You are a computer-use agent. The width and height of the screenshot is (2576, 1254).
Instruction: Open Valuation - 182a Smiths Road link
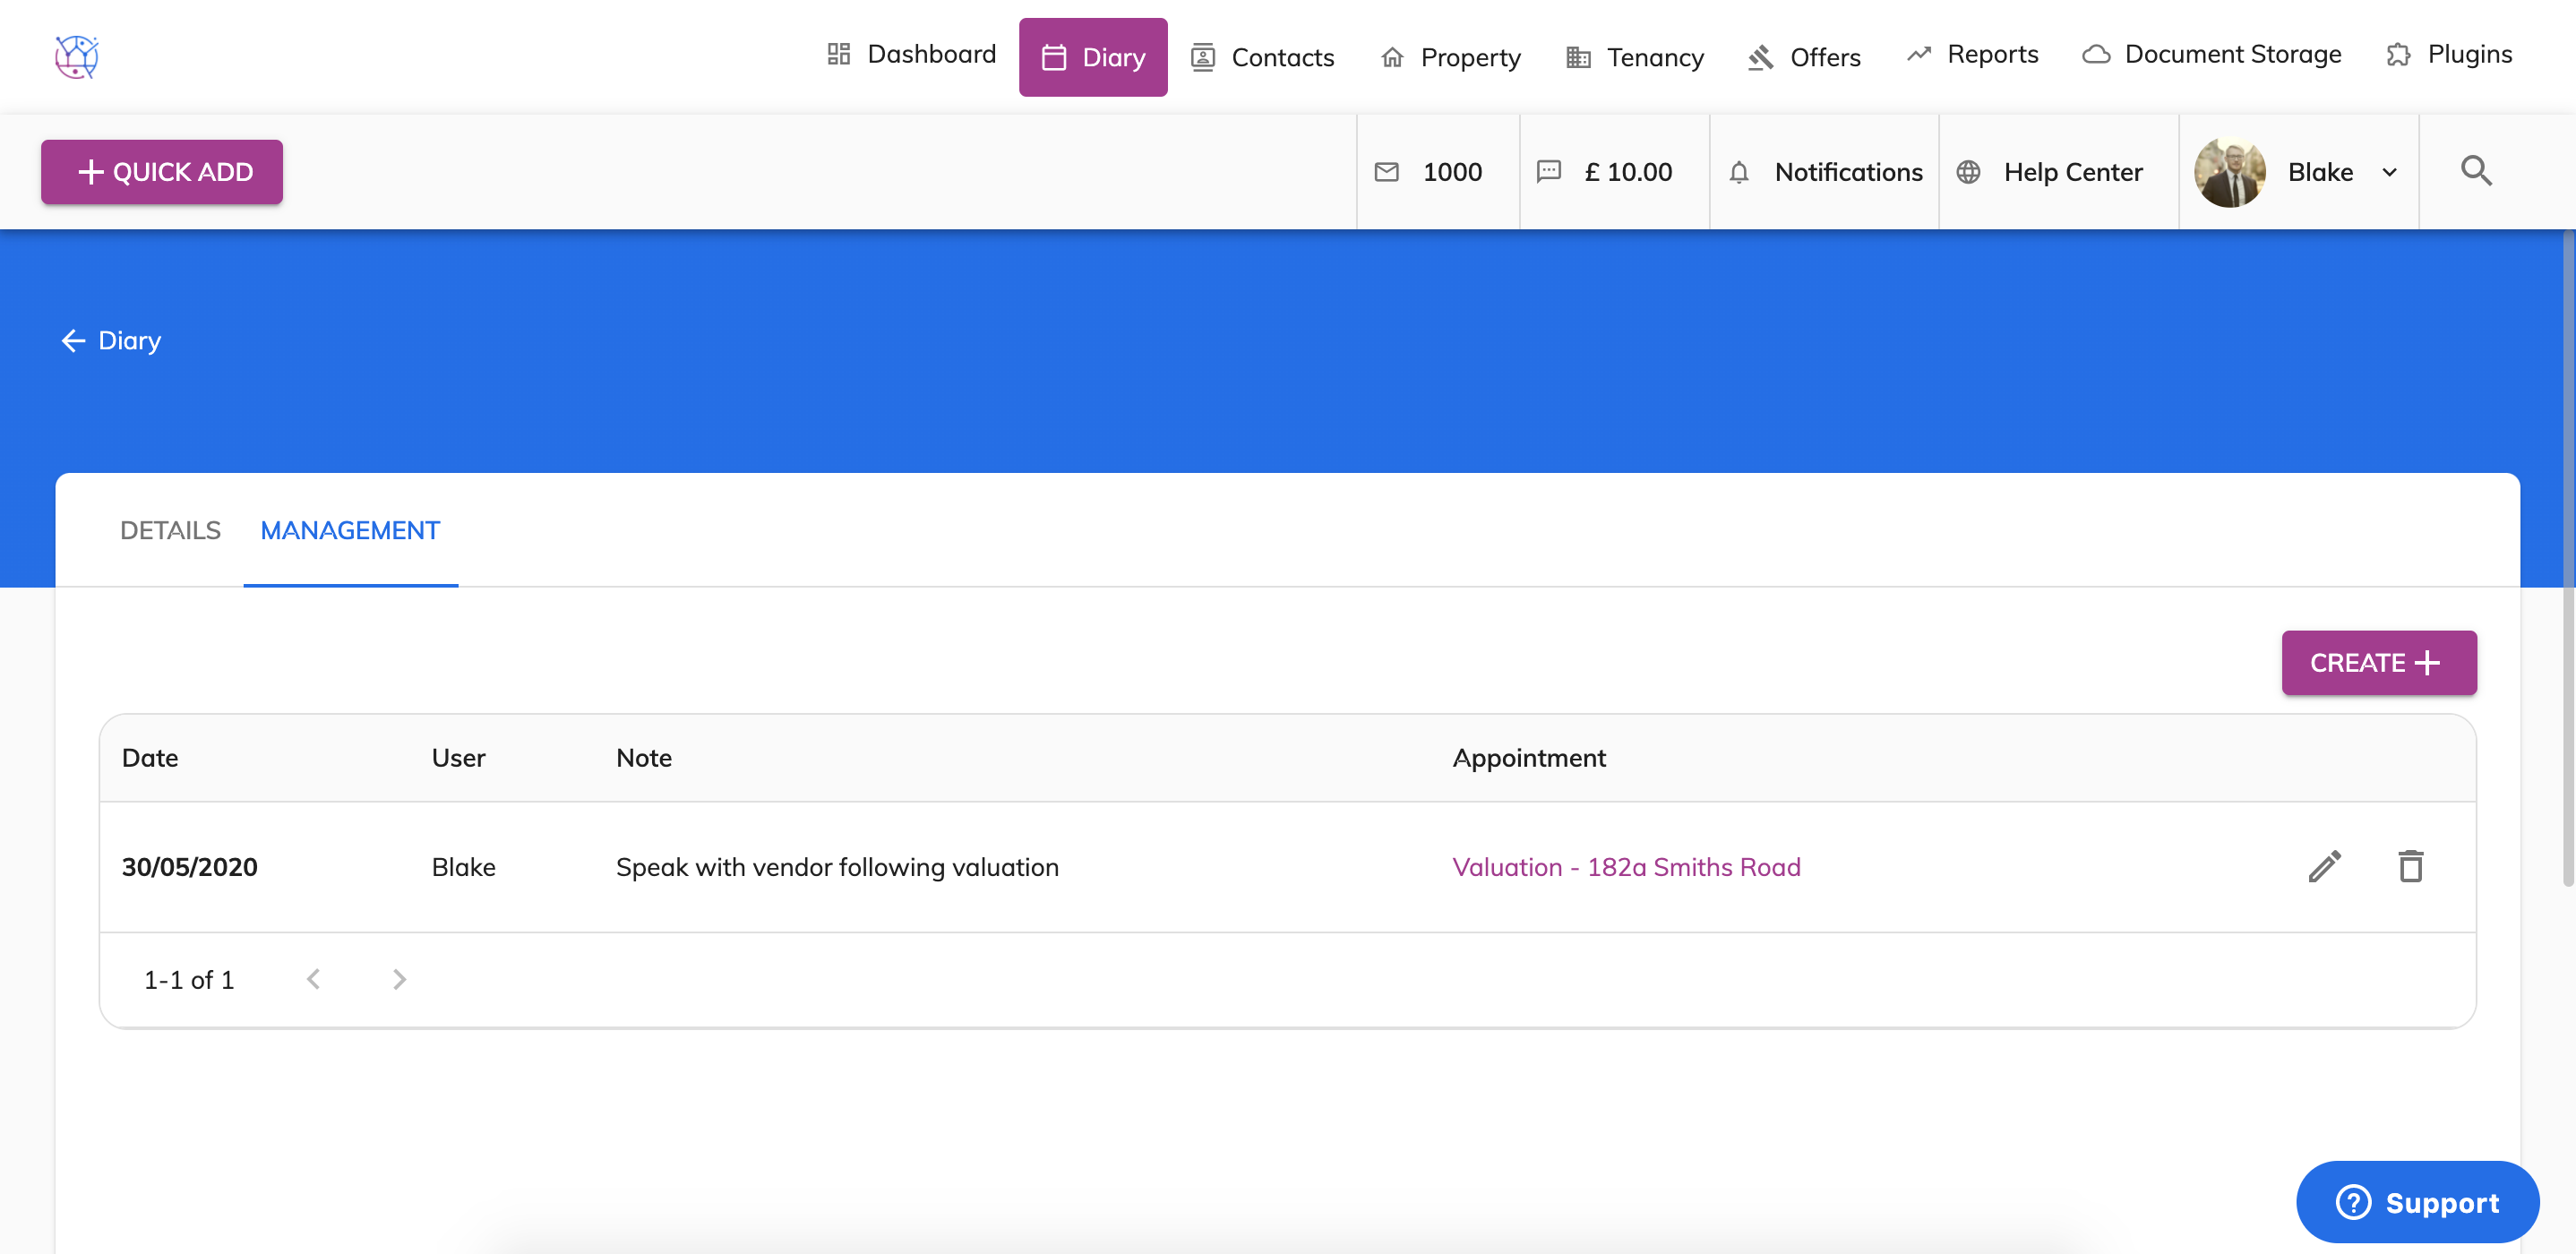tap(1626, 867)
